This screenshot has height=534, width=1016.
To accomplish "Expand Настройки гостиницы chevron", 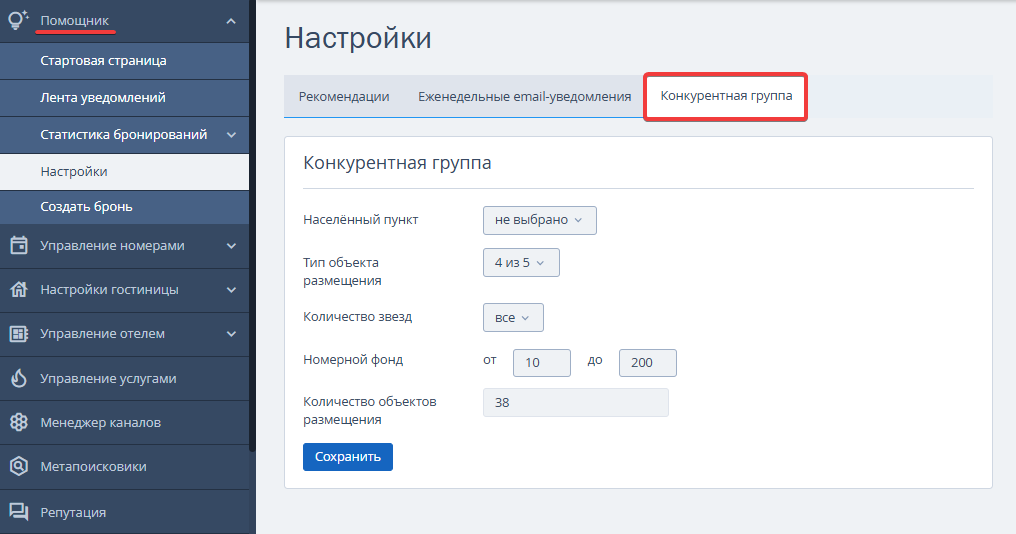I will point(231,290).
